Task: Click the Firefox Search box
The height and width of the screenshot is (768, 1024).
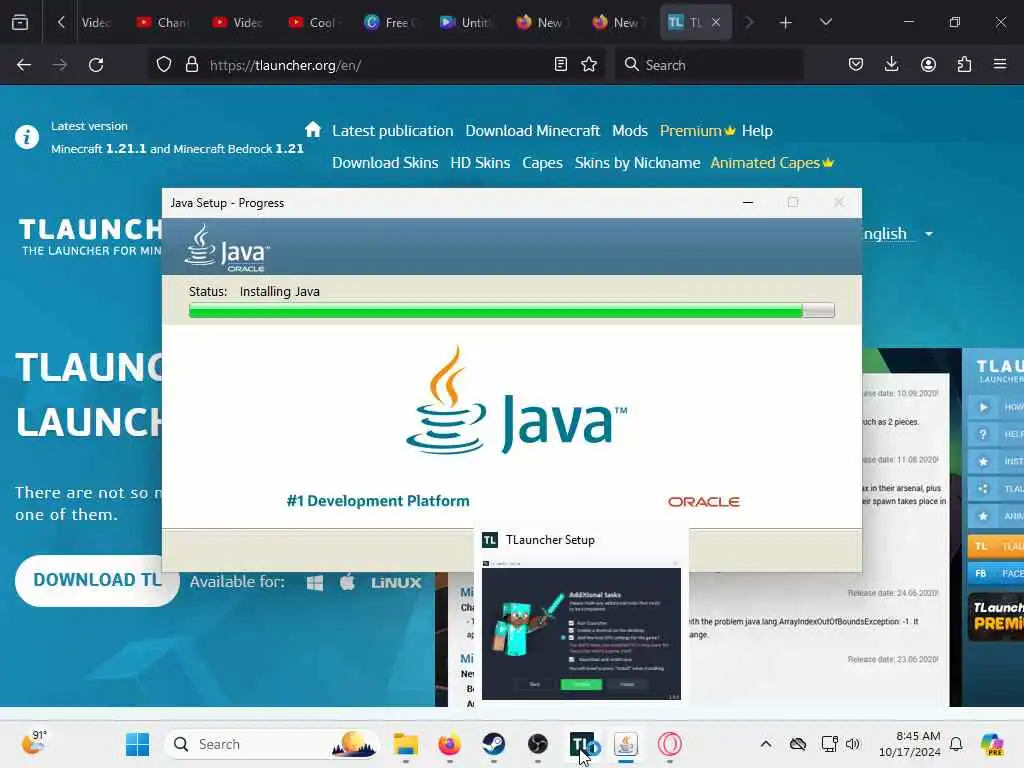Action: coord(709,65)
